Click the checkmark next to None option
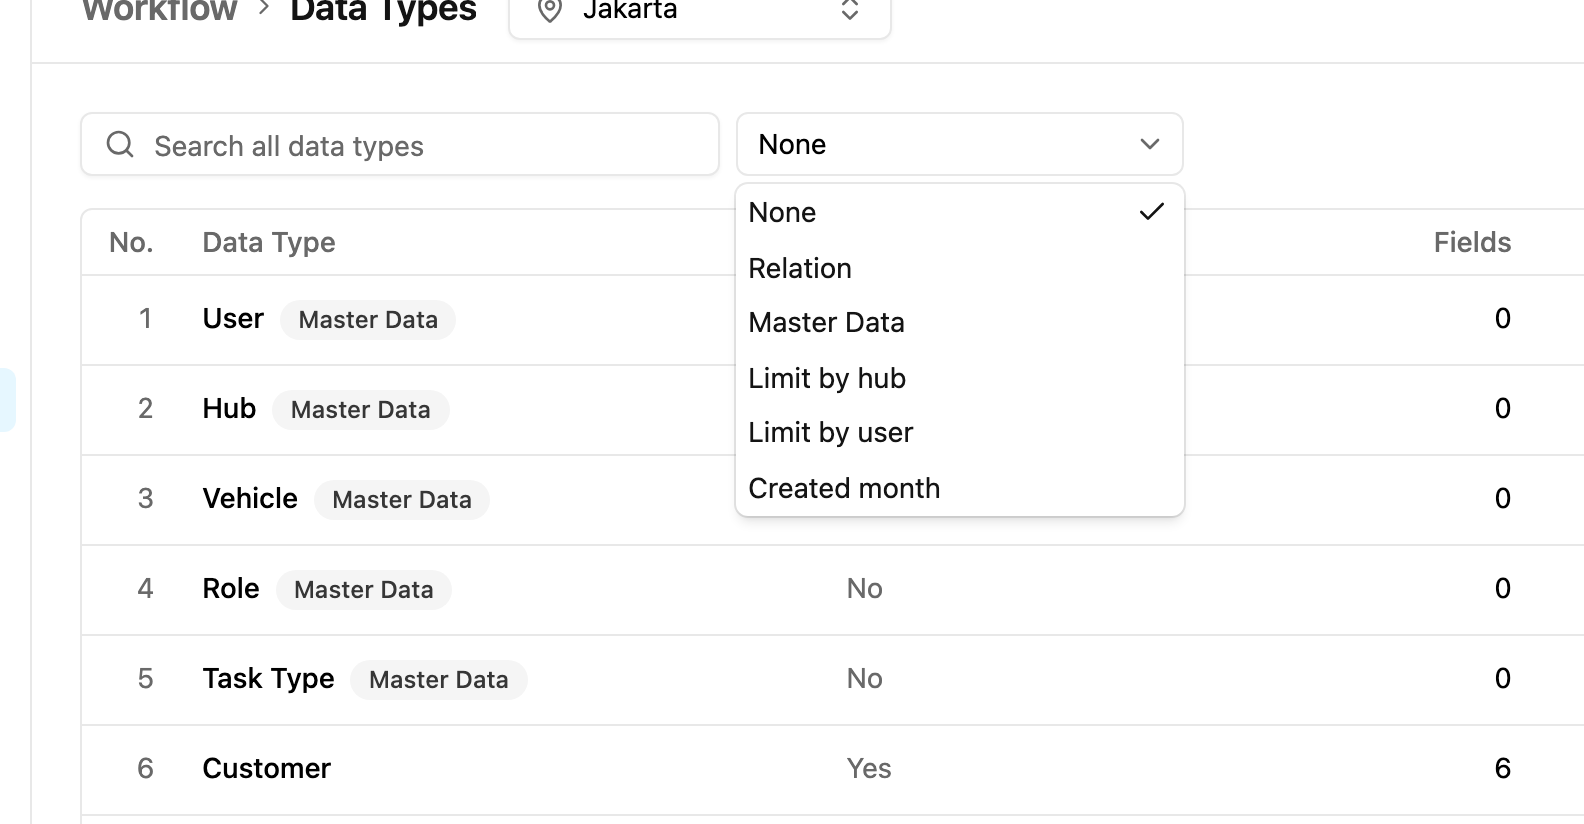This screenshot has width=1584, height=824. pos(1152,212)
